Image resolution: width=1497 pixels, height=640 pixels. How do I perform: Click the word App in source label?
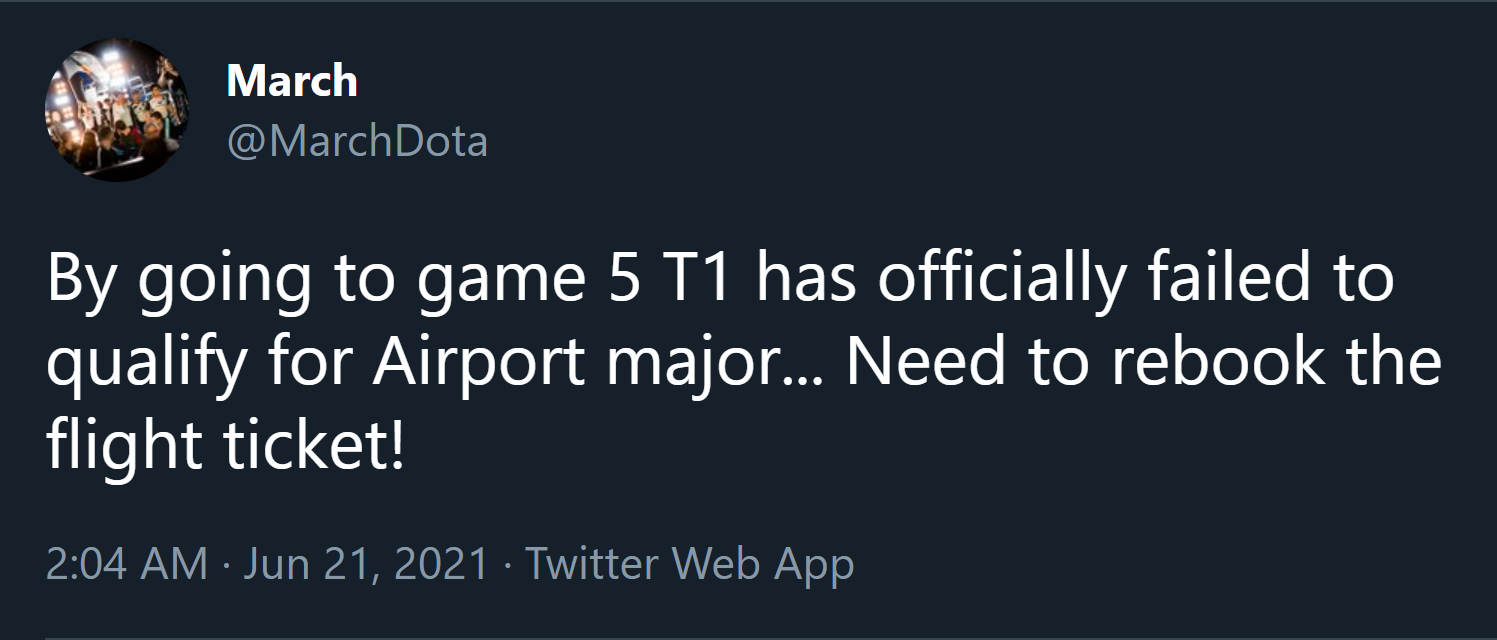coord(816,566)
